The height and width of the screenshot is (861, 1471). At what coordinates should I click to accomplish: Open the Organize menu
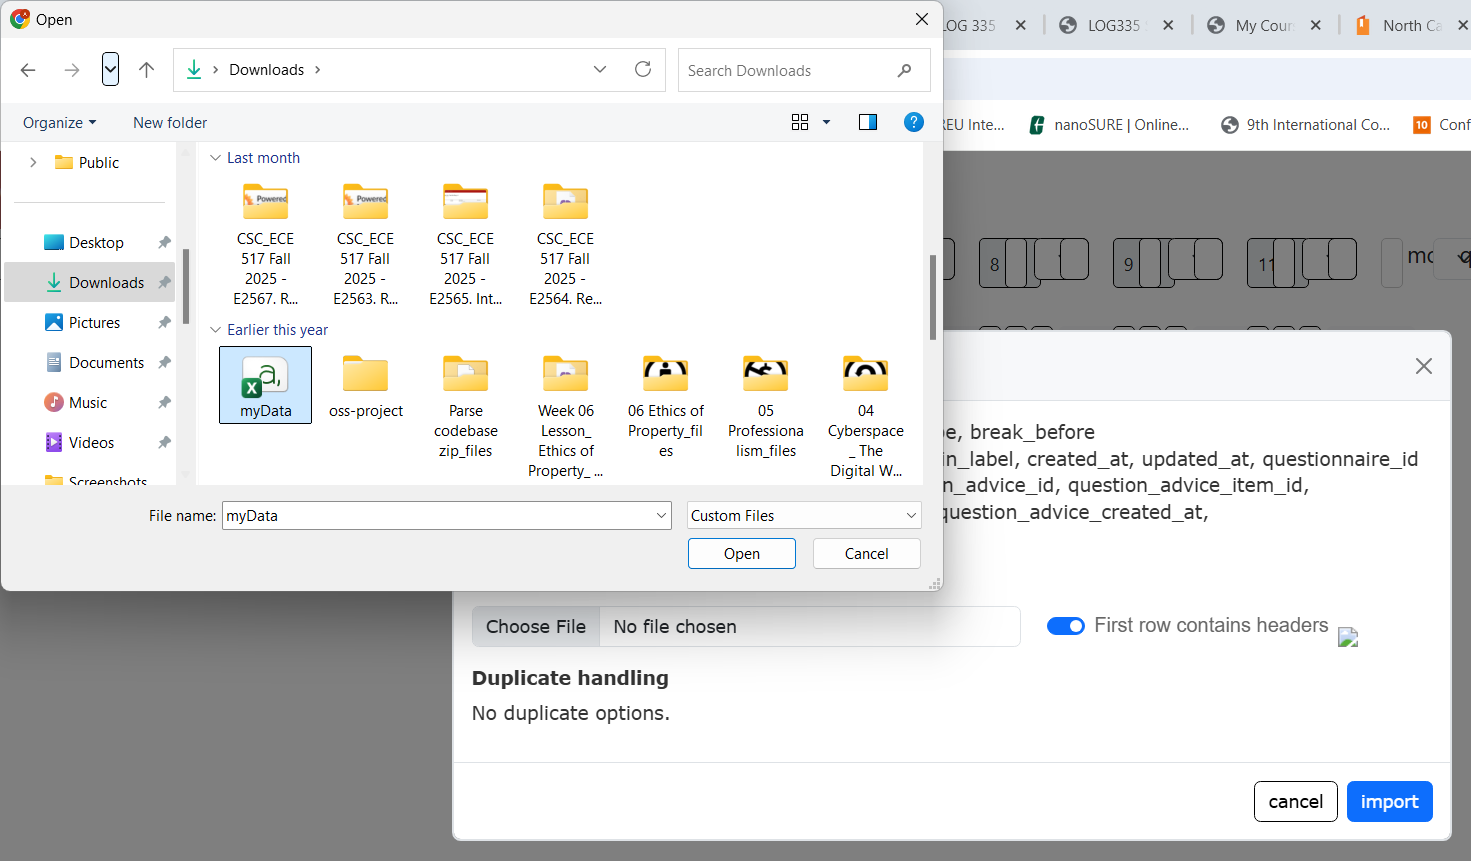pyautogui.click(x=59, y=123)
